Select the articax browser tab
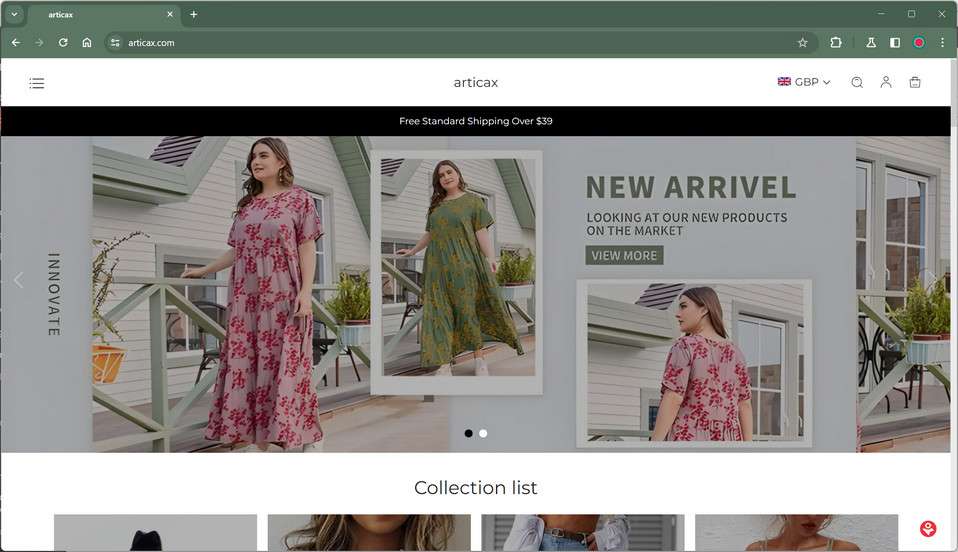Viewport: 958px width, 552px height. [103, 14]
